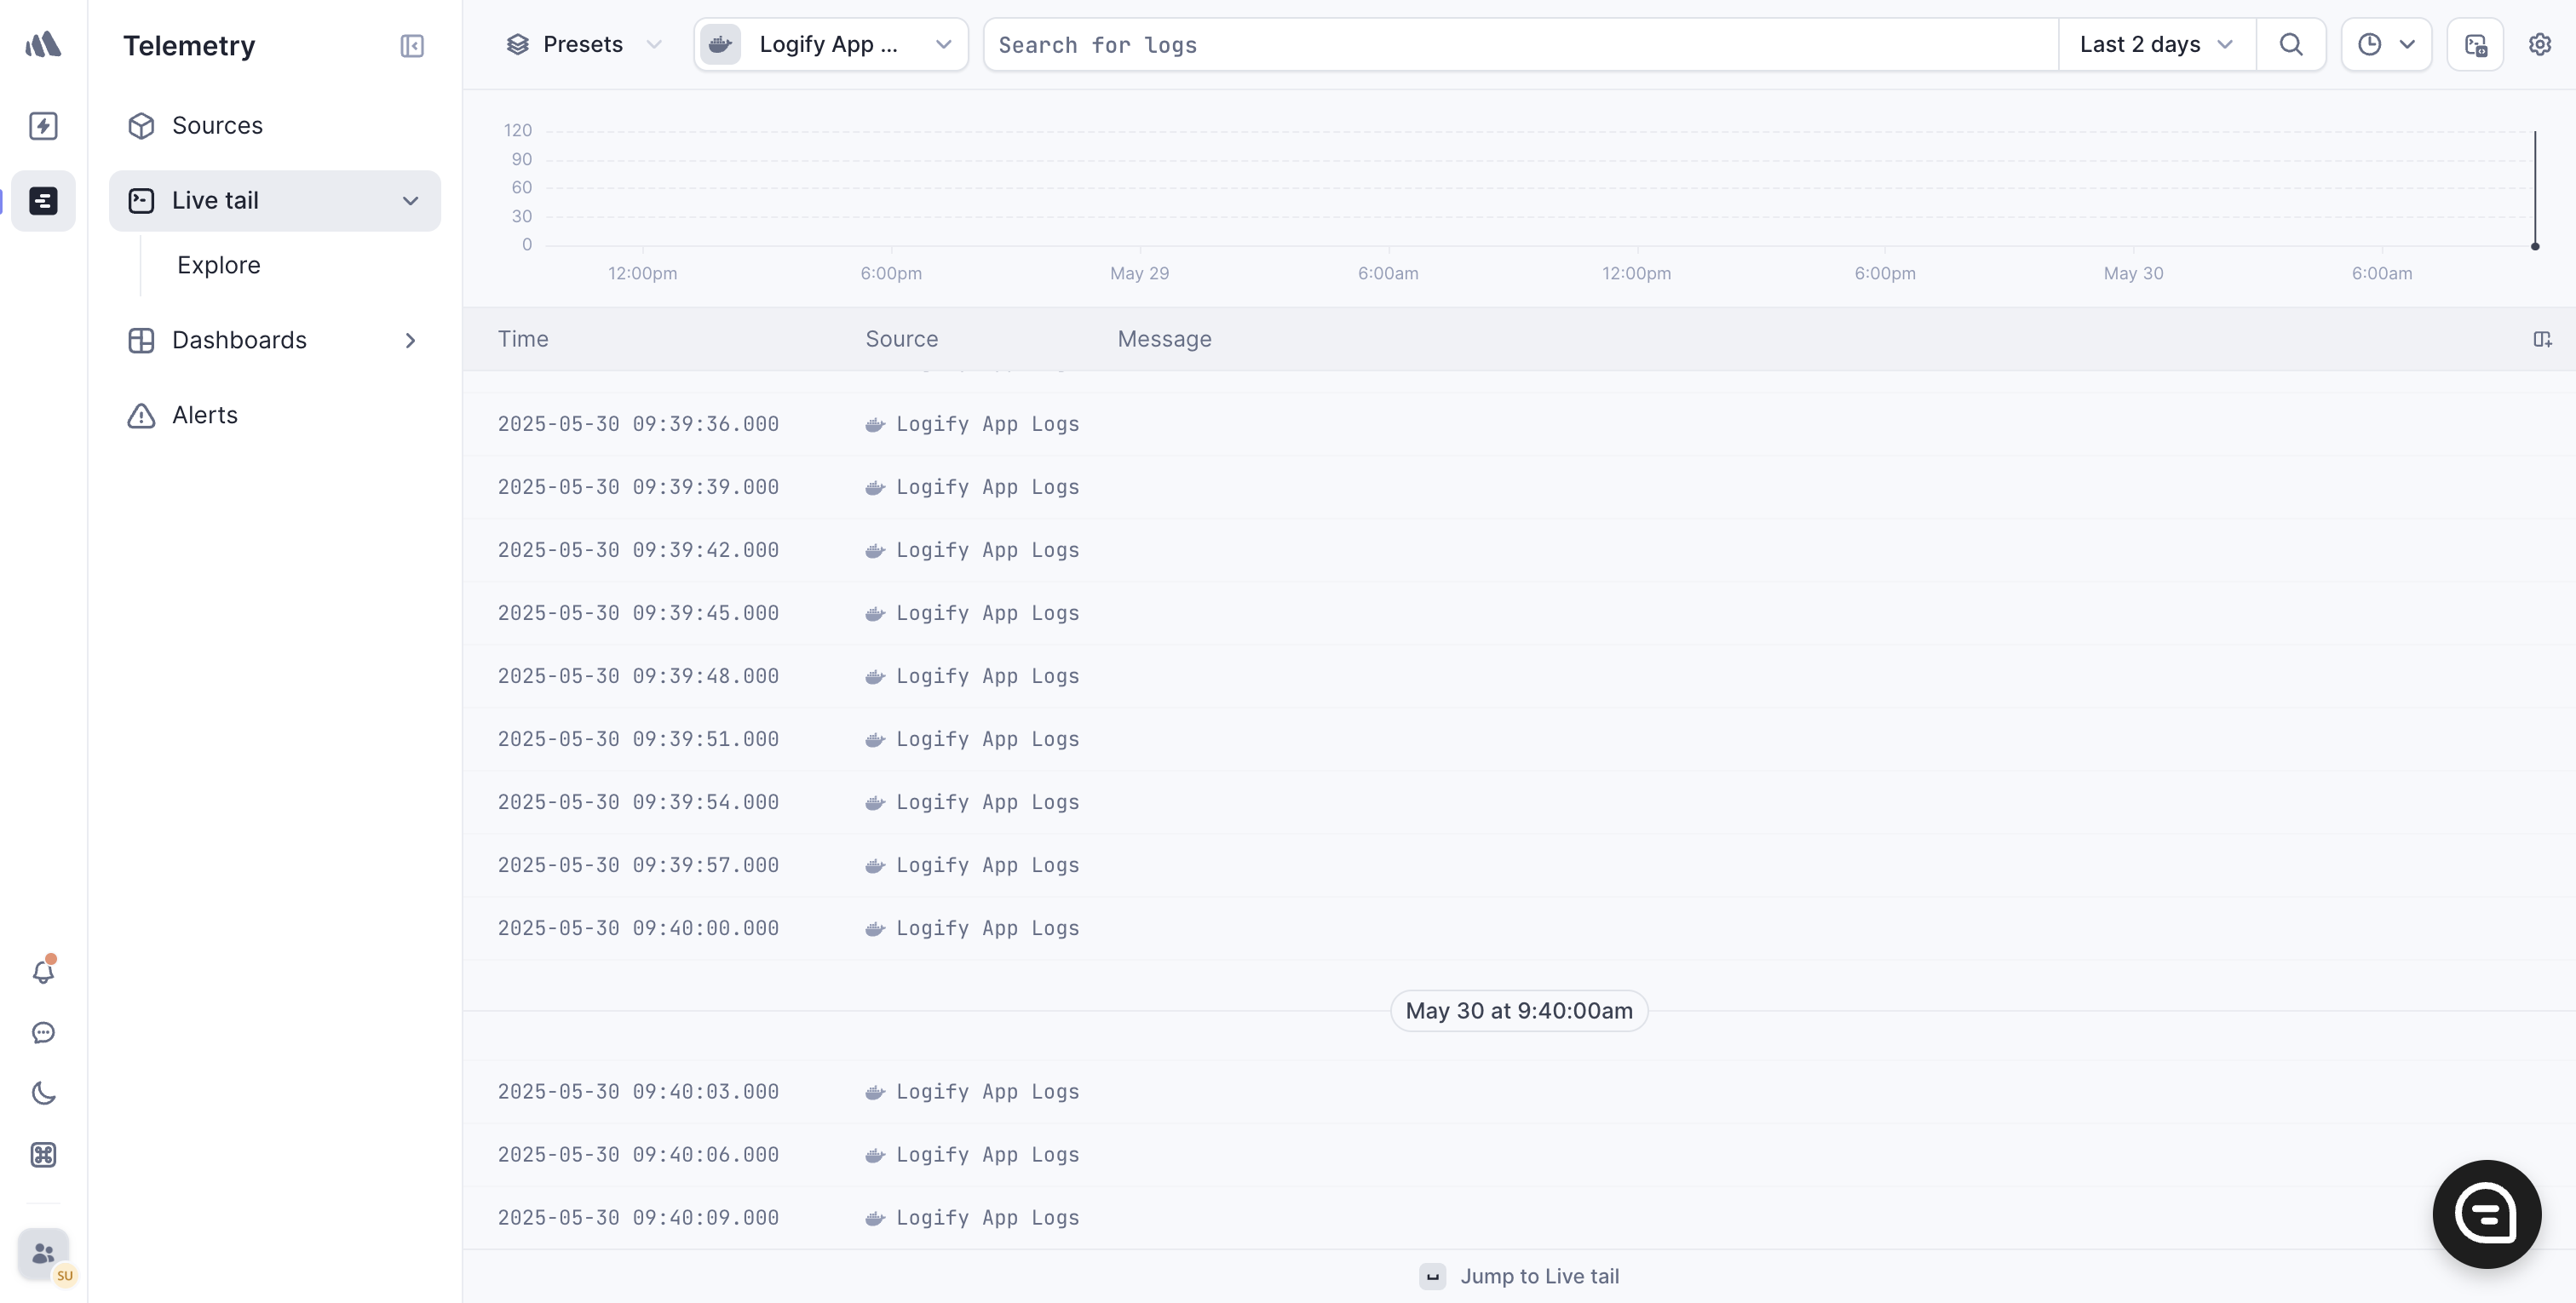Open settings with the gear icon
This screenshot has height=1303, width=2576.
(2541, 44)
